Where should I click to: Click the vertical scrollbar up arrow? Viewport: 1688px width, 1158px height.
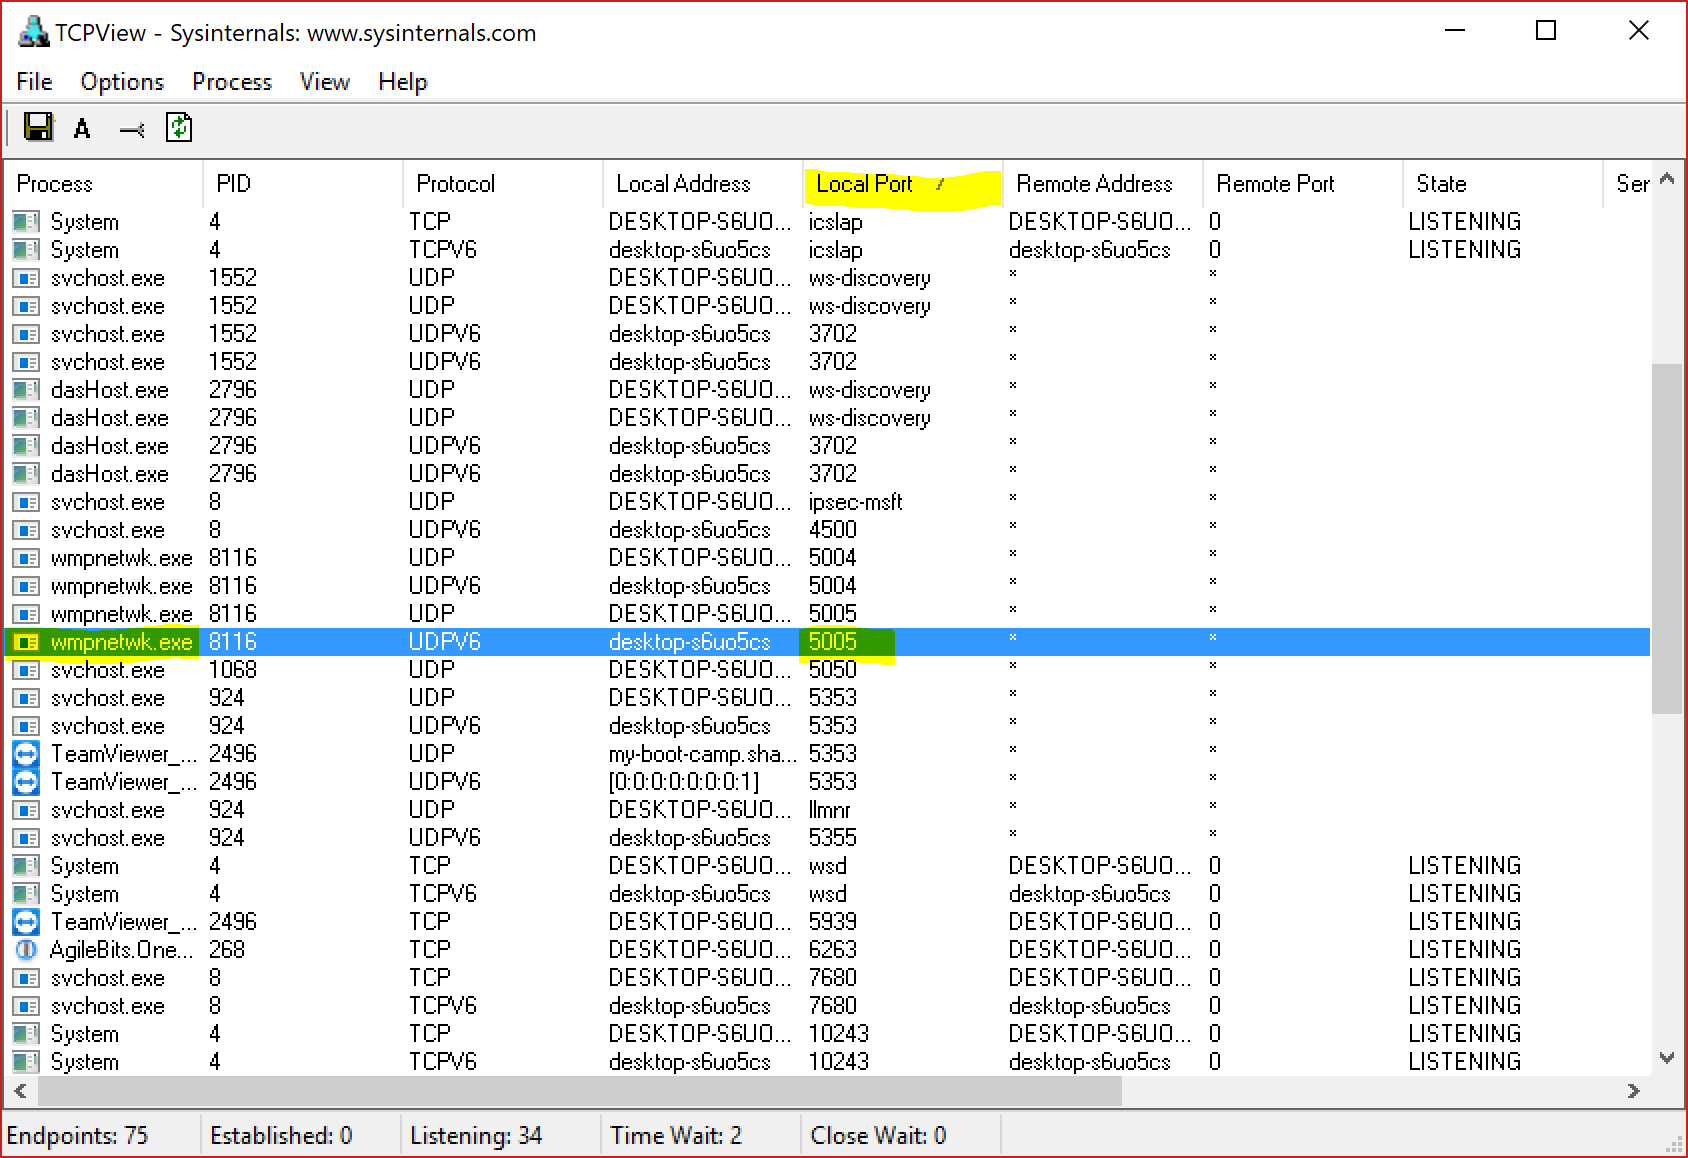point(1667,180)
